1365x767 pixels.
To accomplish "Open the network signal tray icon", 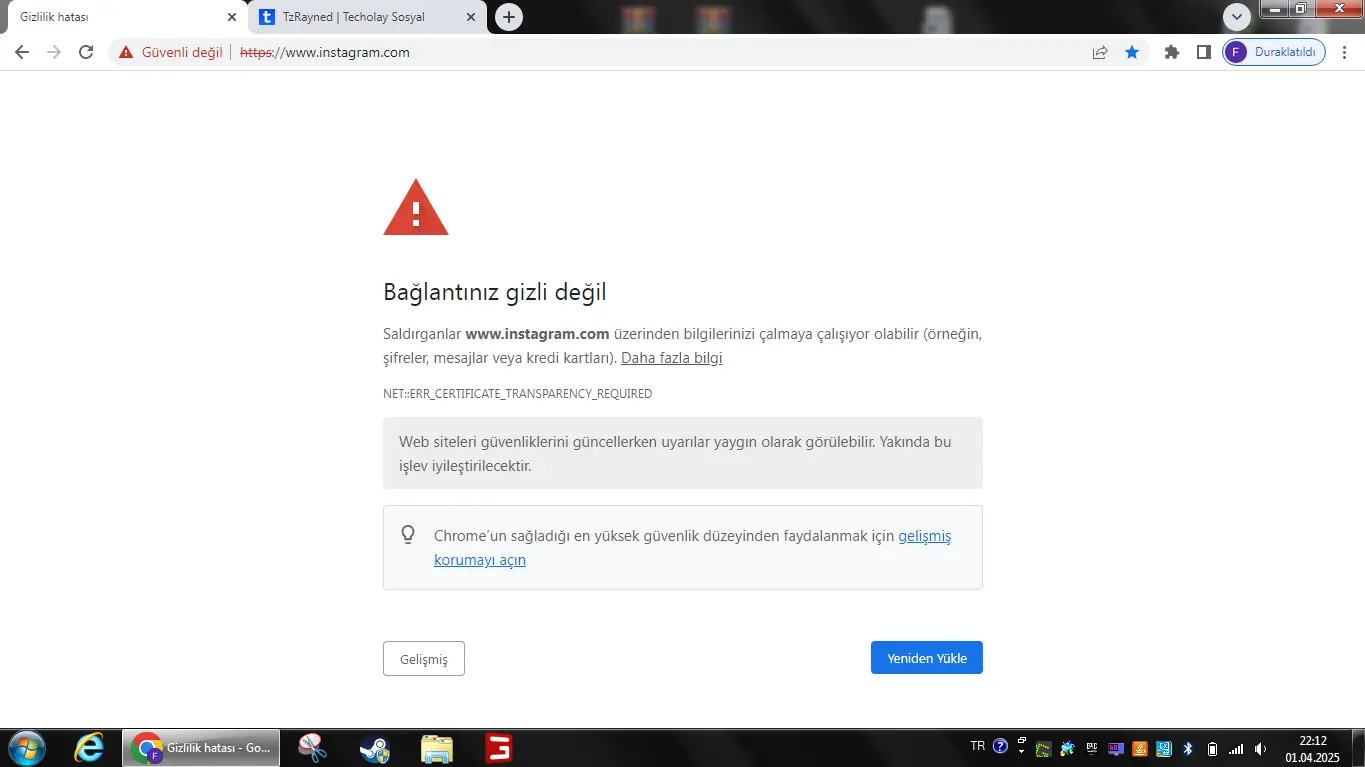I will click(x=1236, y=749).
